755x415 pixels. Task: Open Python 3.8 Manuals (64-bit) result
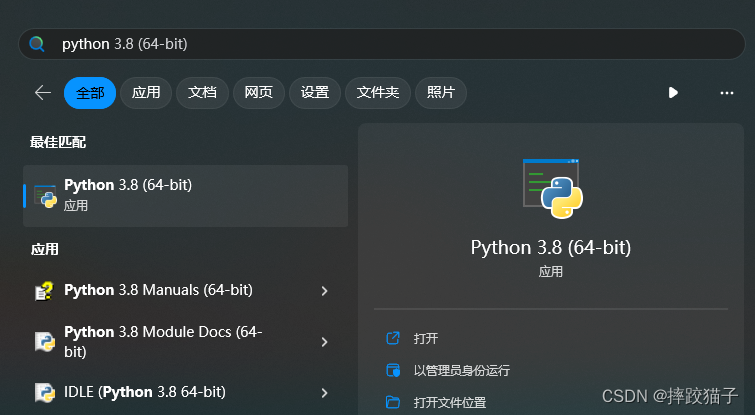coord(185,290)
